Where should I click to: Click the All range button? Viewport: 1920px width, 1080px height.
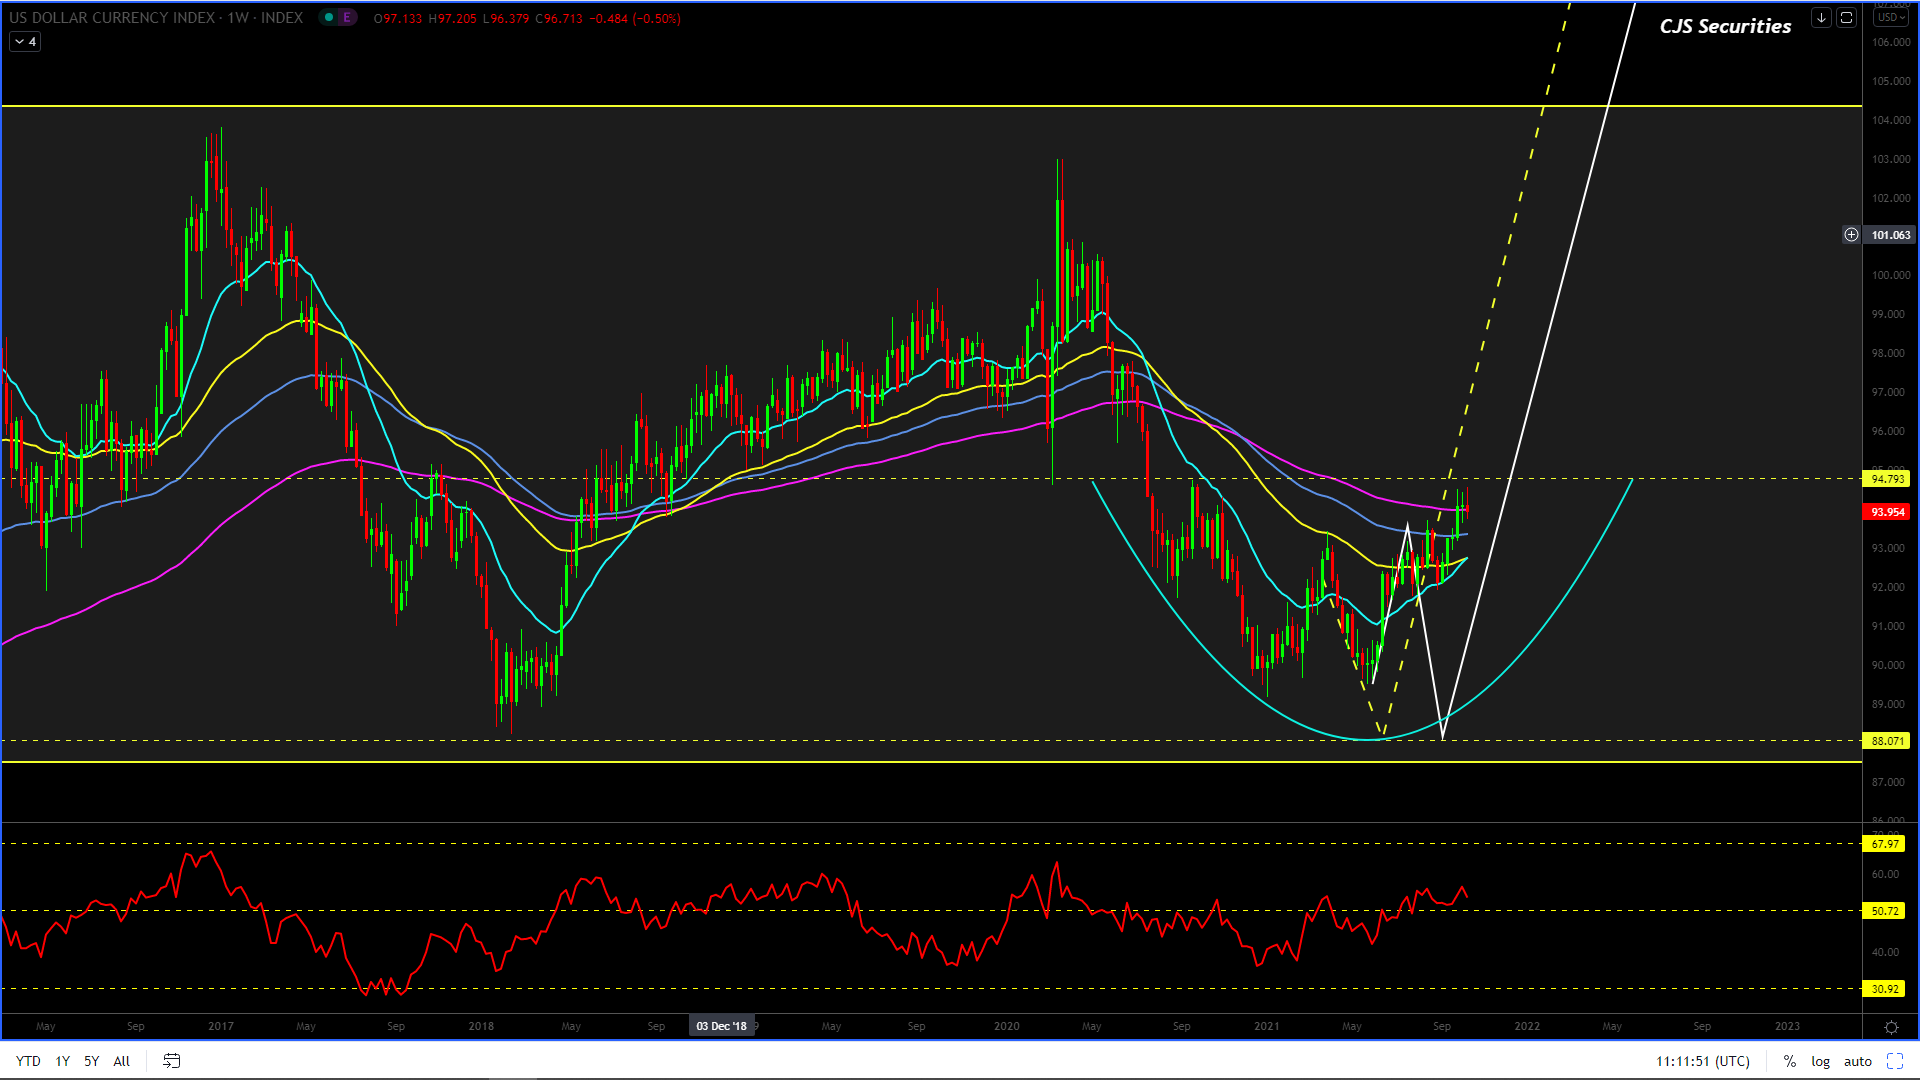121,1061
